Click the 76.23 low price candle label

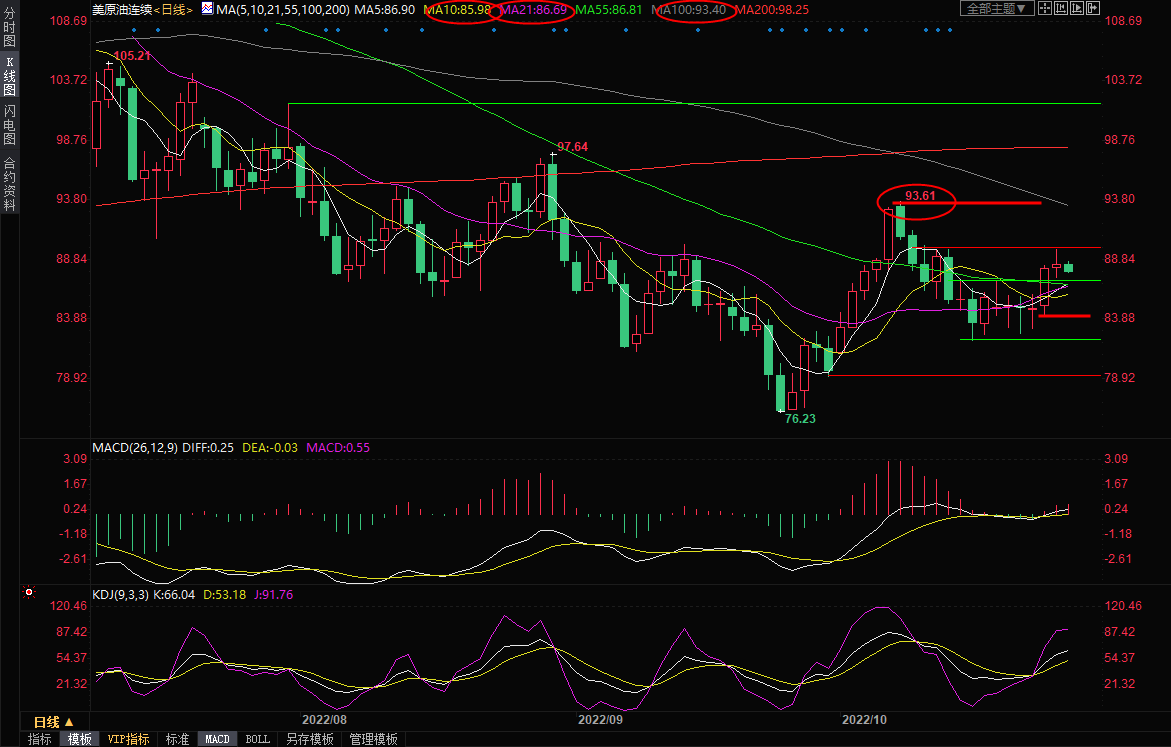(x=799, y=419)
